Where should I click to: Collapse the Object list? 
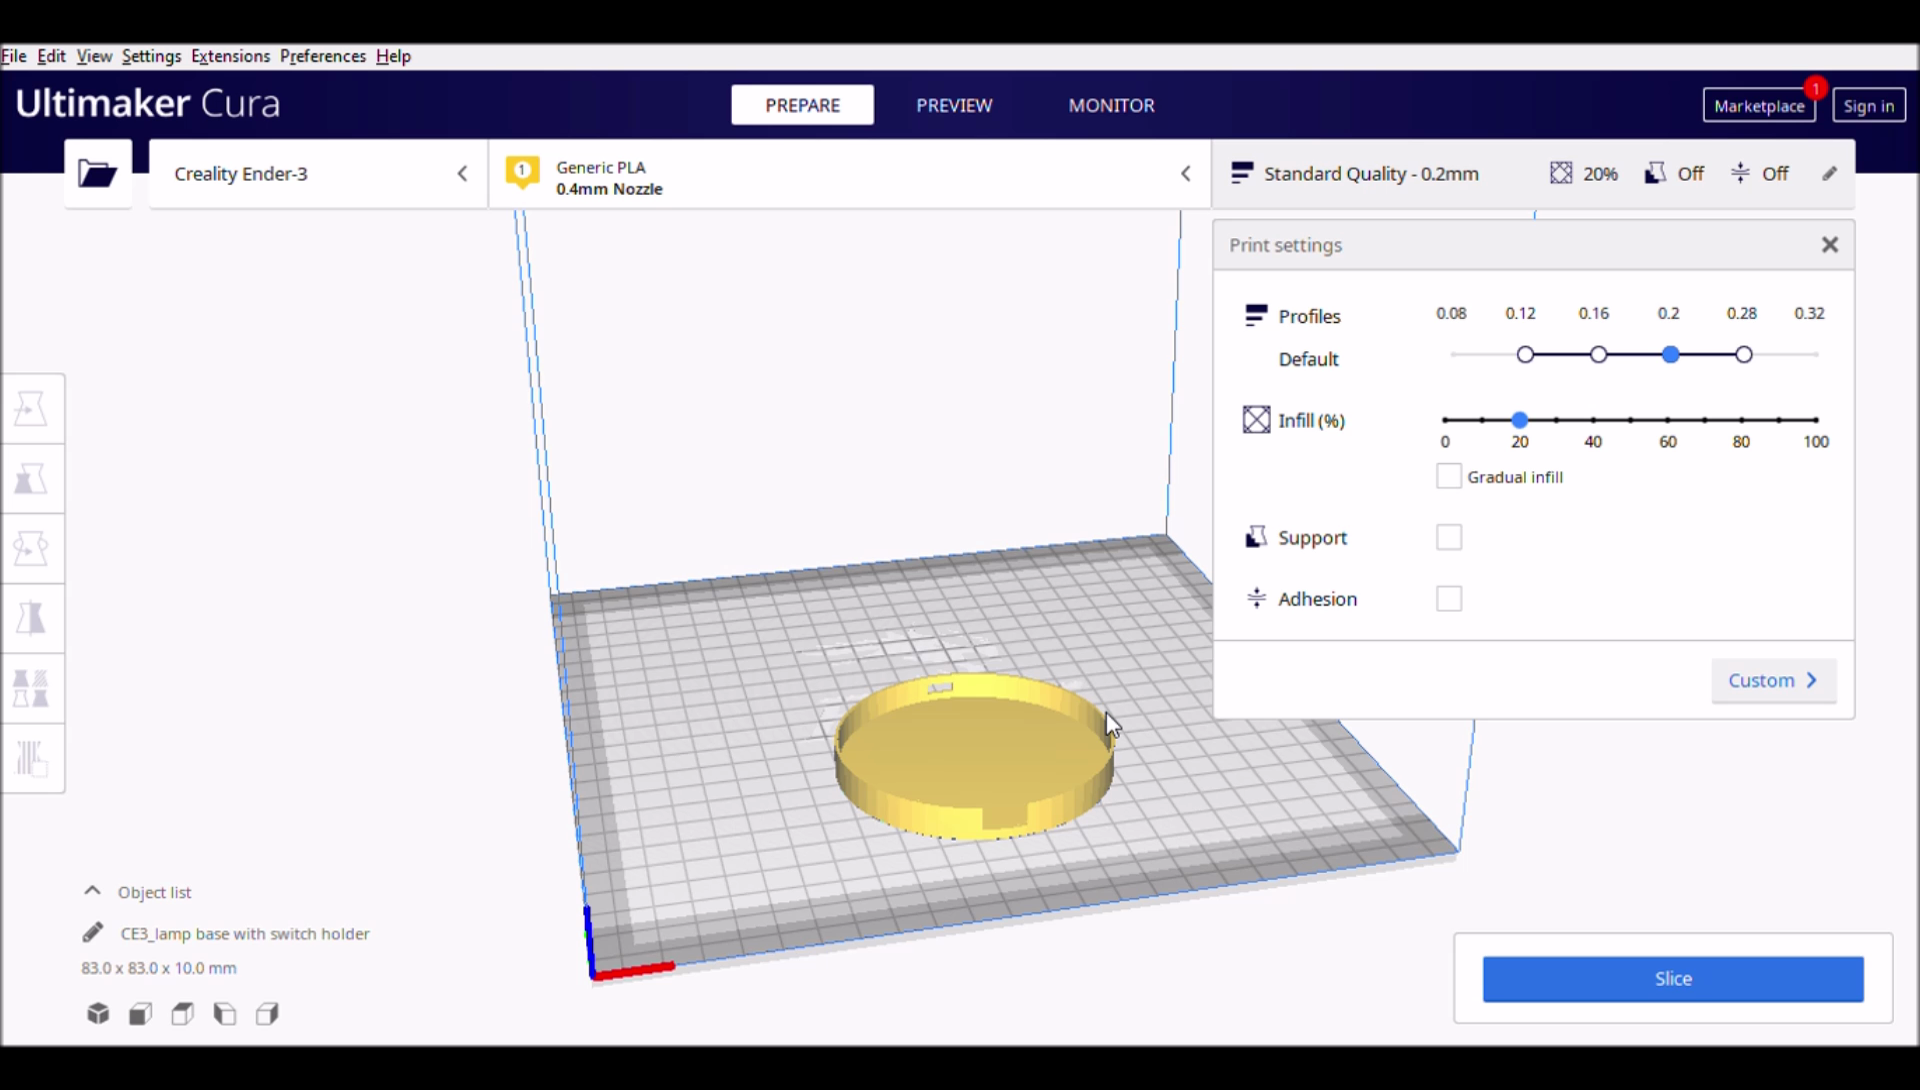[x=93, y=891]
